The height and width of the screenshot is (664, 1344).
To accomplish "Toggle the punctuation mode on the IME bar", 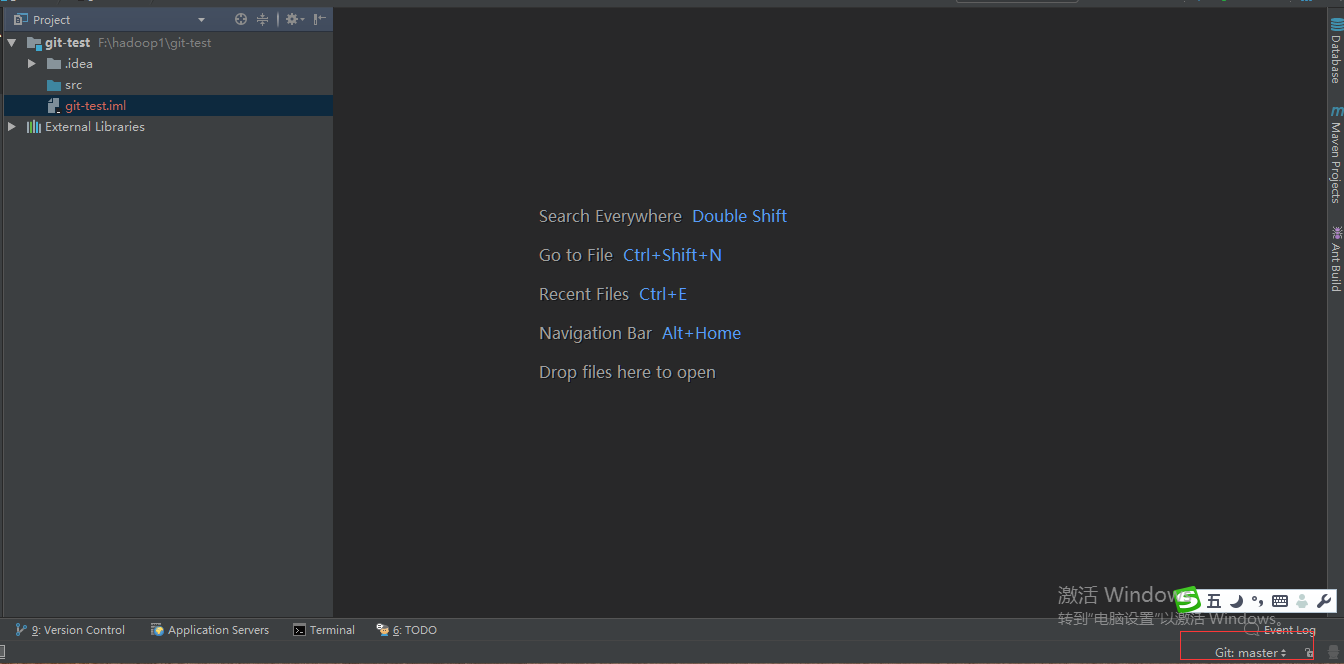I will tap(1258, 601).
